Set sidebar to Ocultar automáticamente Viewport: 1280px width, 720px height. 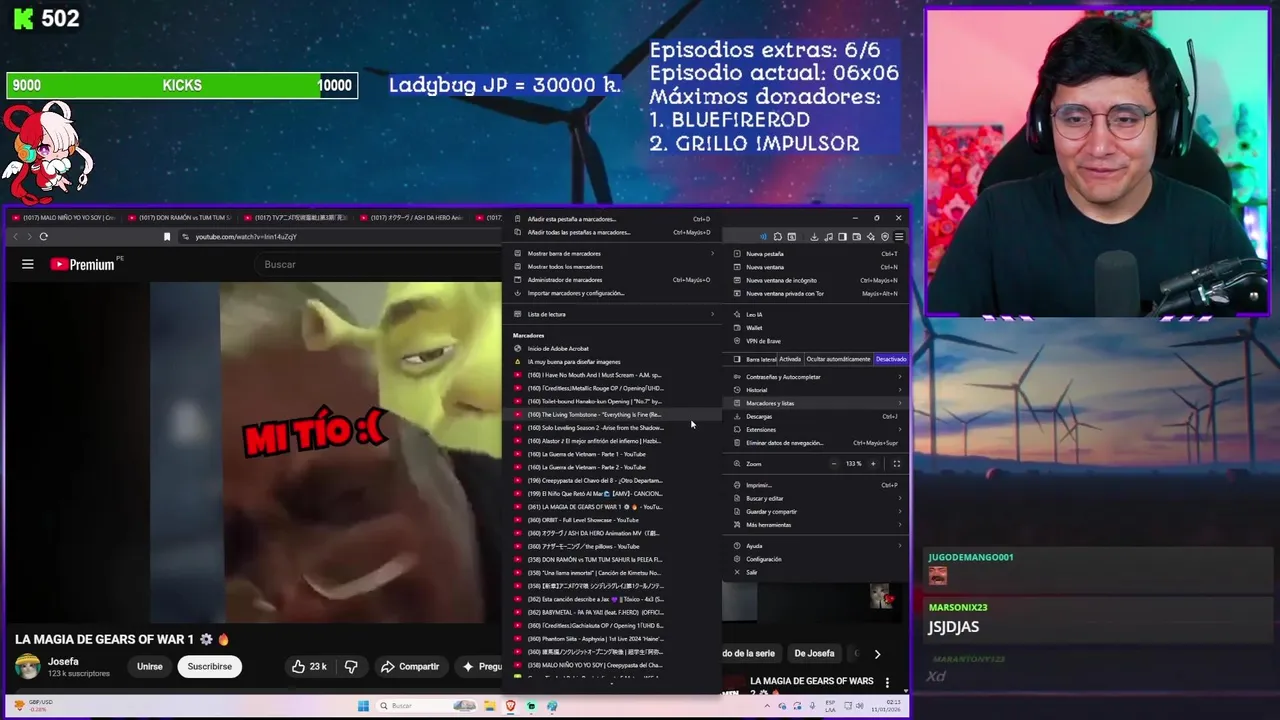click(839, 359)
